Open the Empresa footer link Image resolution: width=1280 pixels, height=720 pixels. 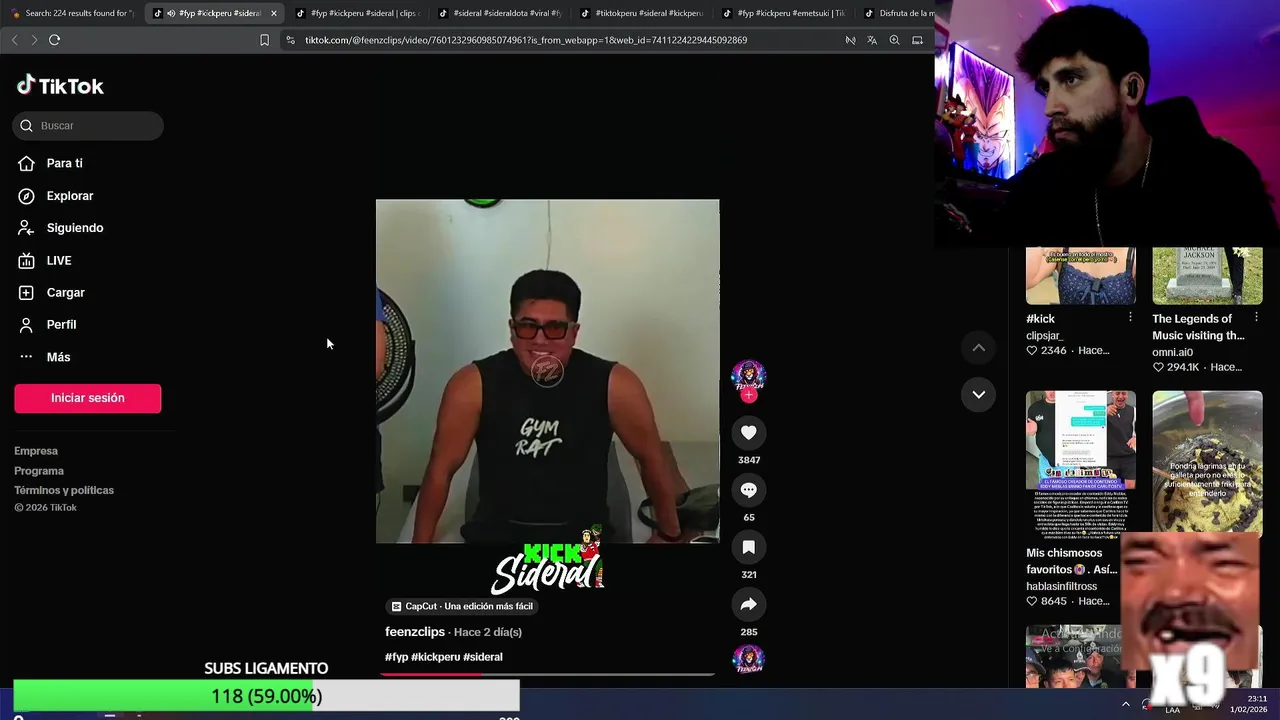point(36,451)
